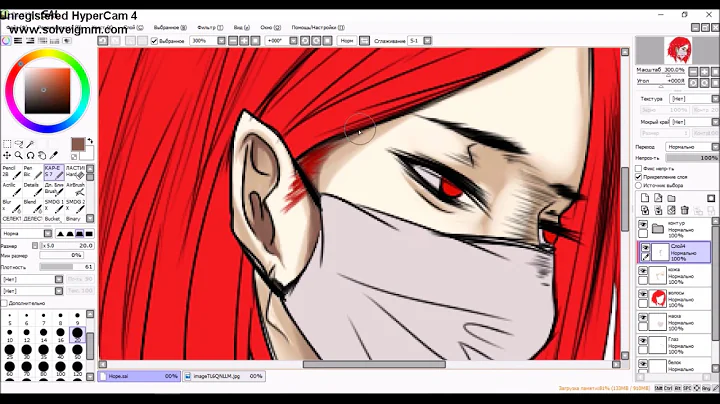Image resolution: width=720 pixels, height=404 pixels.
Task: Select the zoom magnifier tool
Action: tap(19, 156)
